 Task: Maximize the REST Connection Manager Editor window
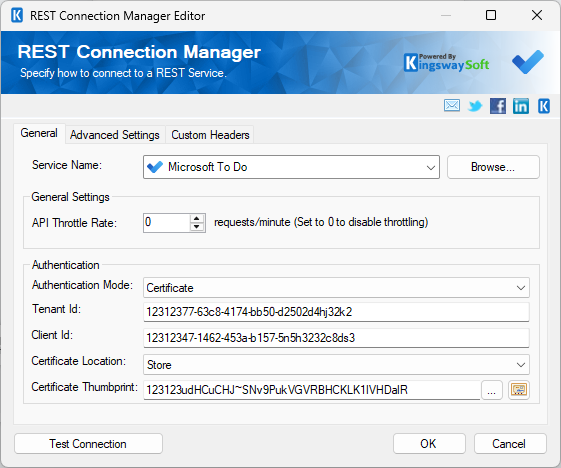click(x=491, y=15)
